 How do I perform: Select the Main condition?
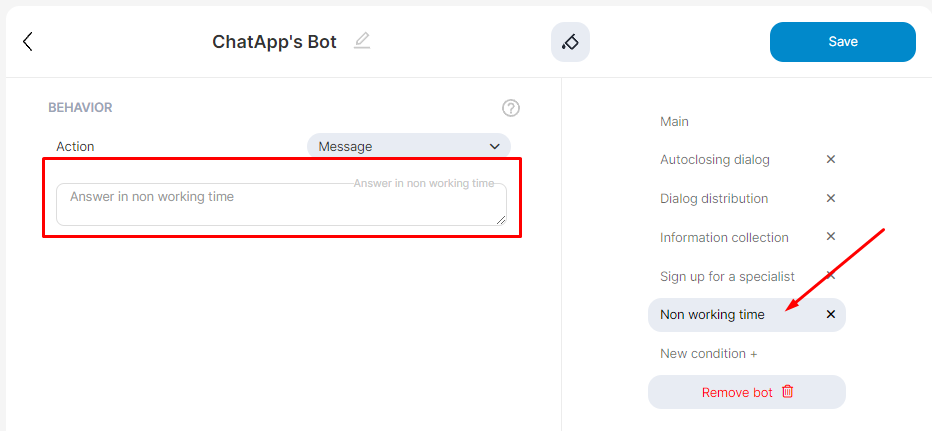click(674, 121)
